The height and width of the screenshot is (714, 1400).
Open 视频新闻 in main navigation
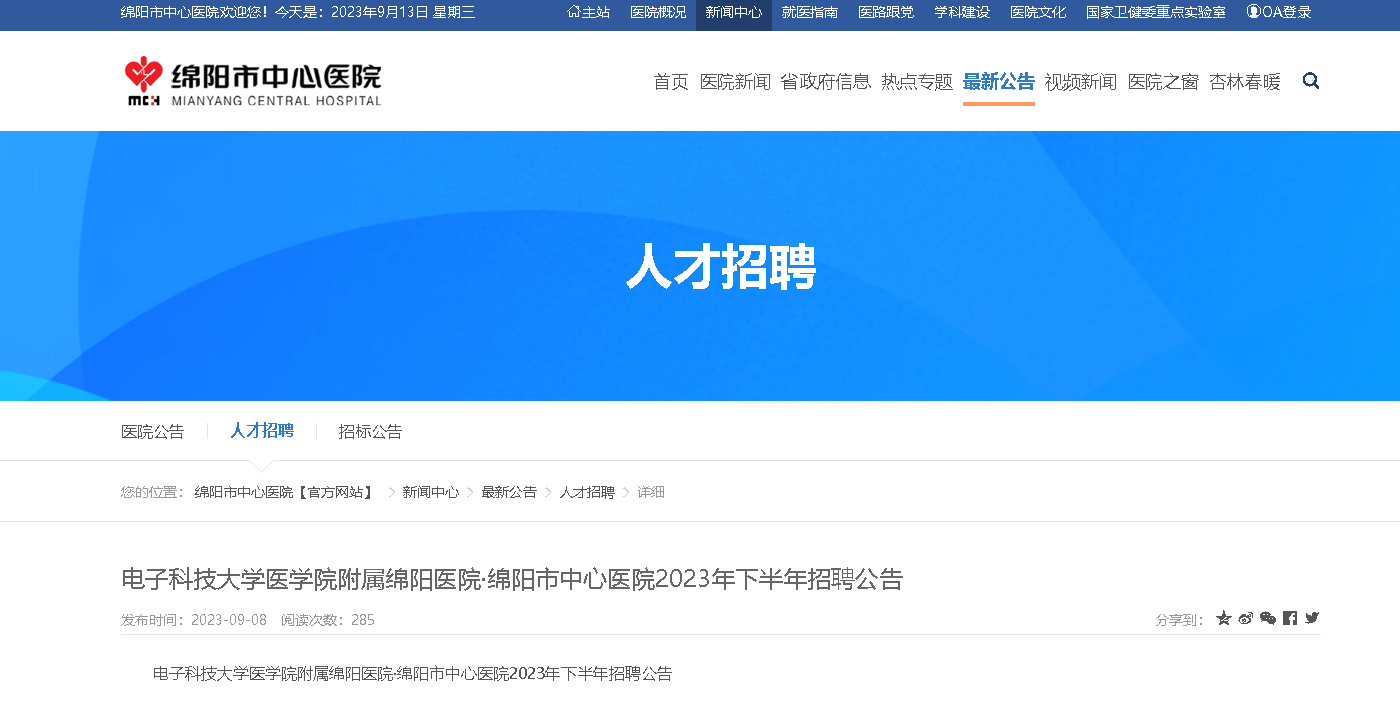tap(1081, 82)
